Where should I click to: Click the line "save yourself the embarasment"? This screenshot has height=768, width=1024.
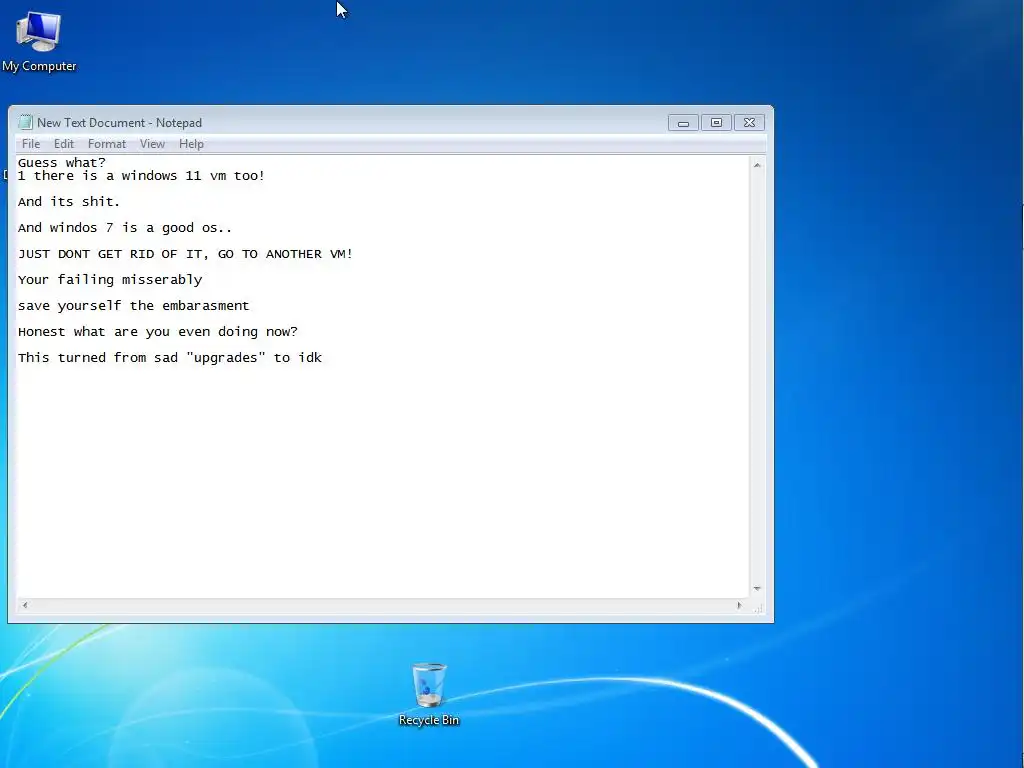(x=133, y=306)
